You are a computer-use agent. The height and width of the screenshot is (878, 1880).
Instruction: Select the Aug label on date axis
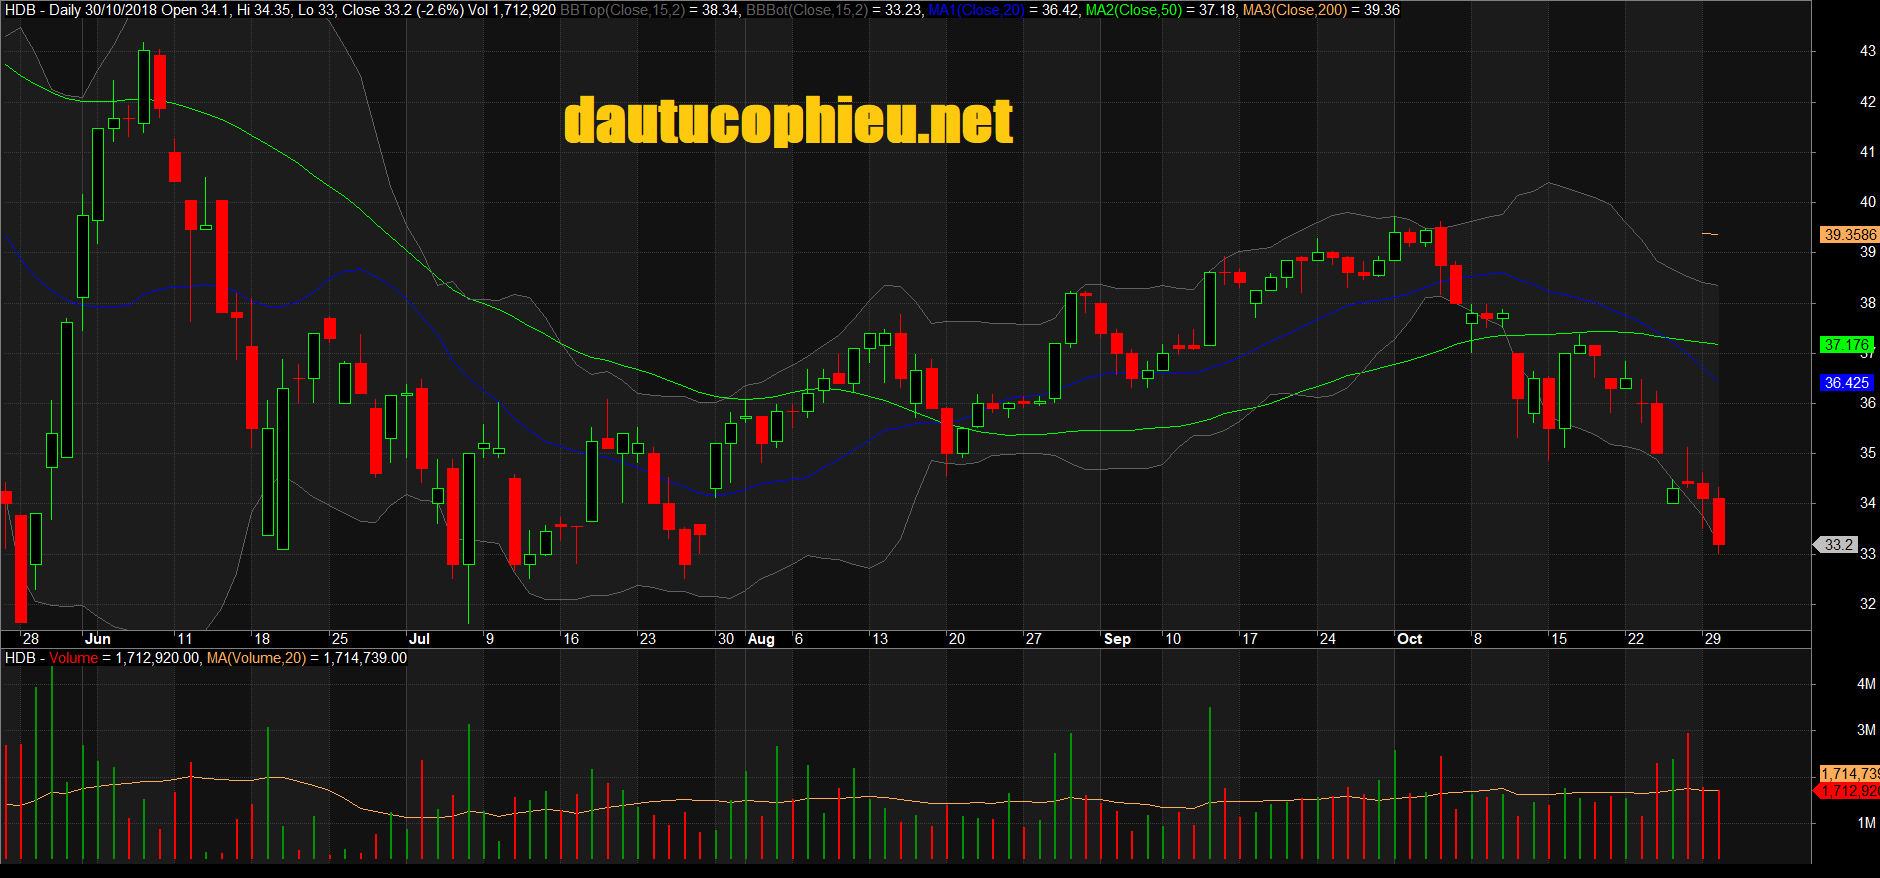click(x=761, y=639)
